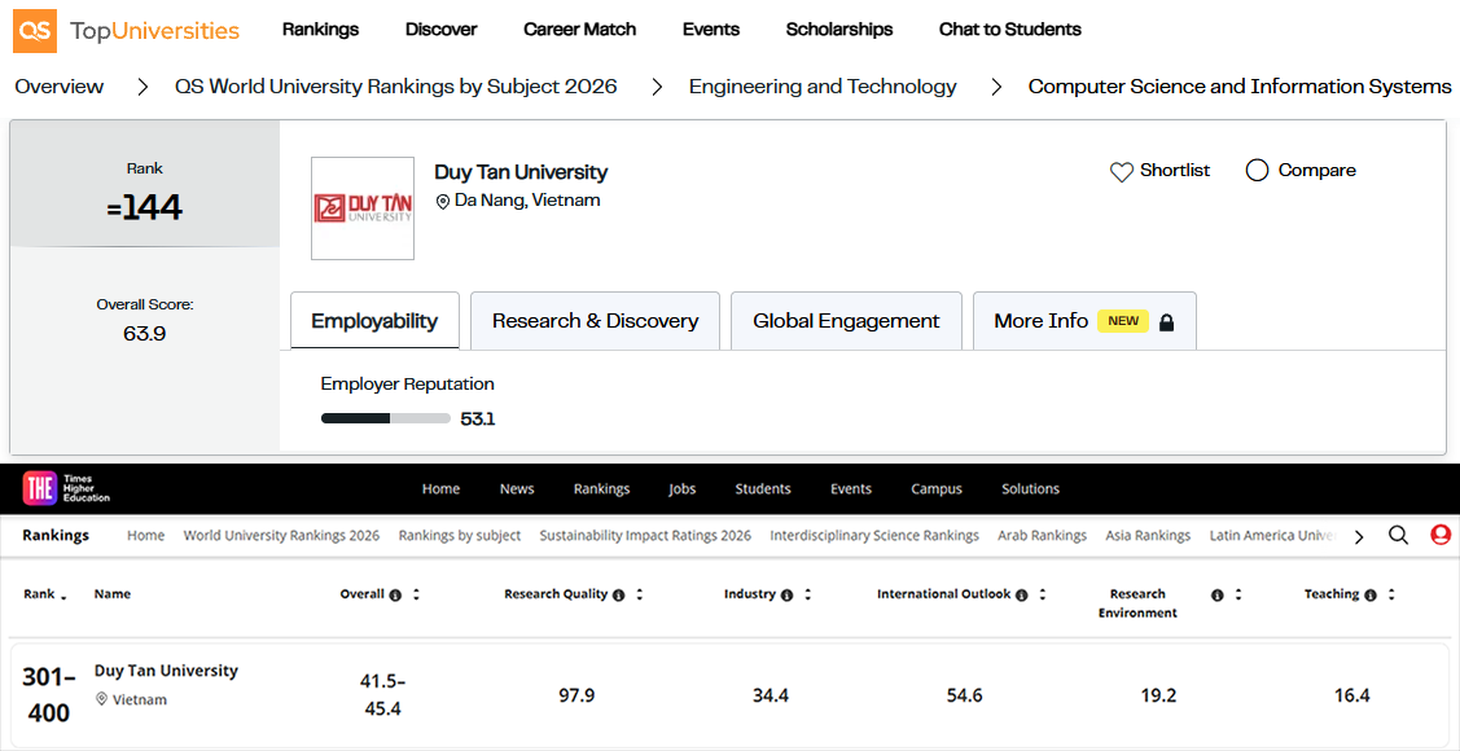
Task: Open Duy Tan University in the THE table
Action: pos(166,671)
